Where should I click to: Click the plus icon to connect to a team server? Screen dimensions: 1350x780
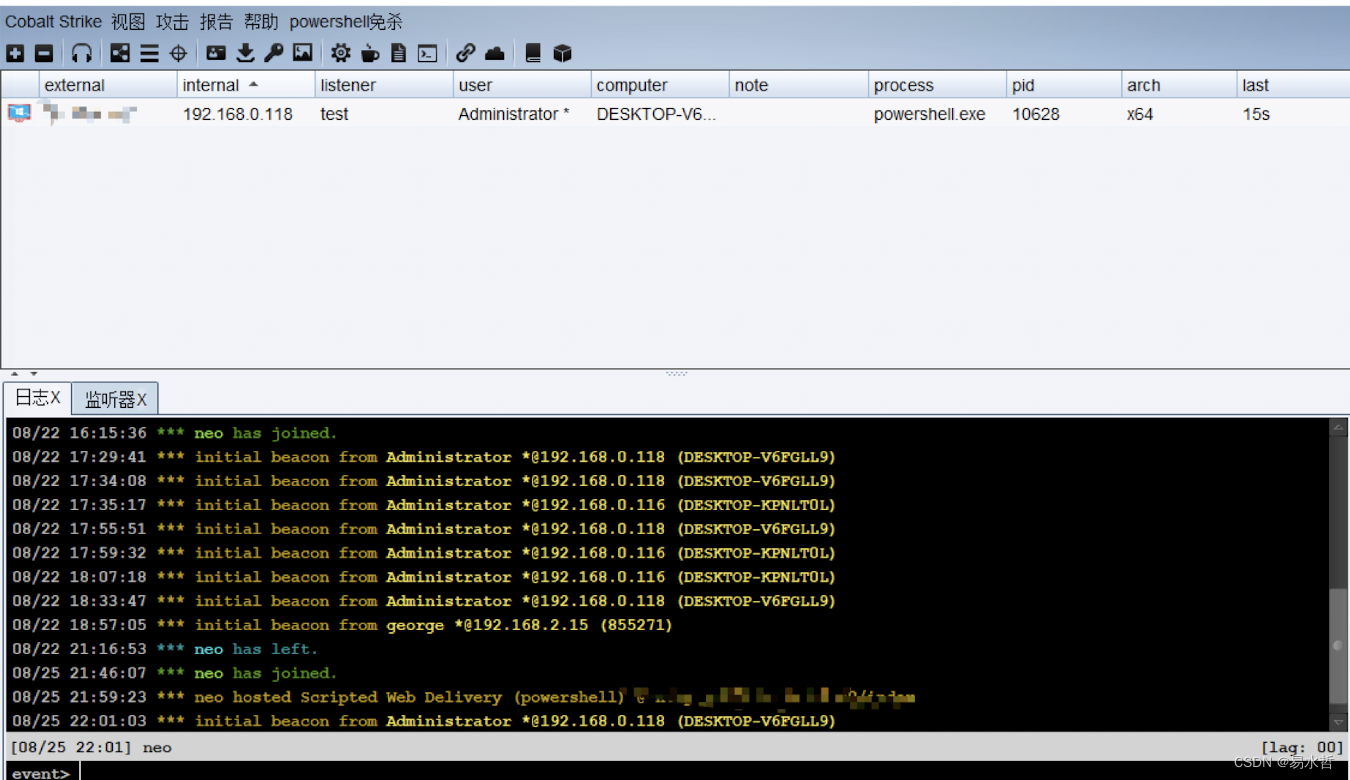coord(15,53)
